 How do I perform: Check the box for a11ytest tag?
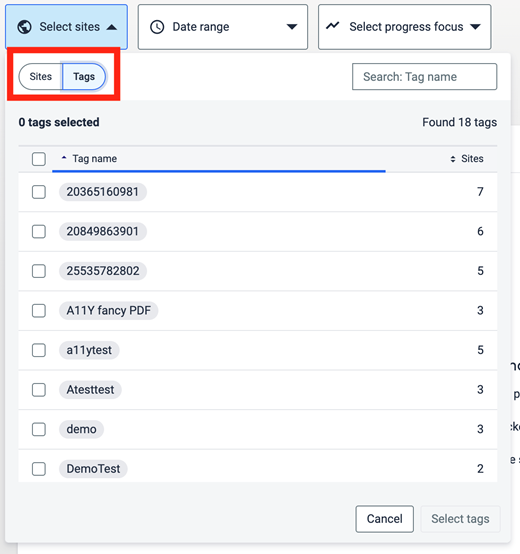[39, 350]
